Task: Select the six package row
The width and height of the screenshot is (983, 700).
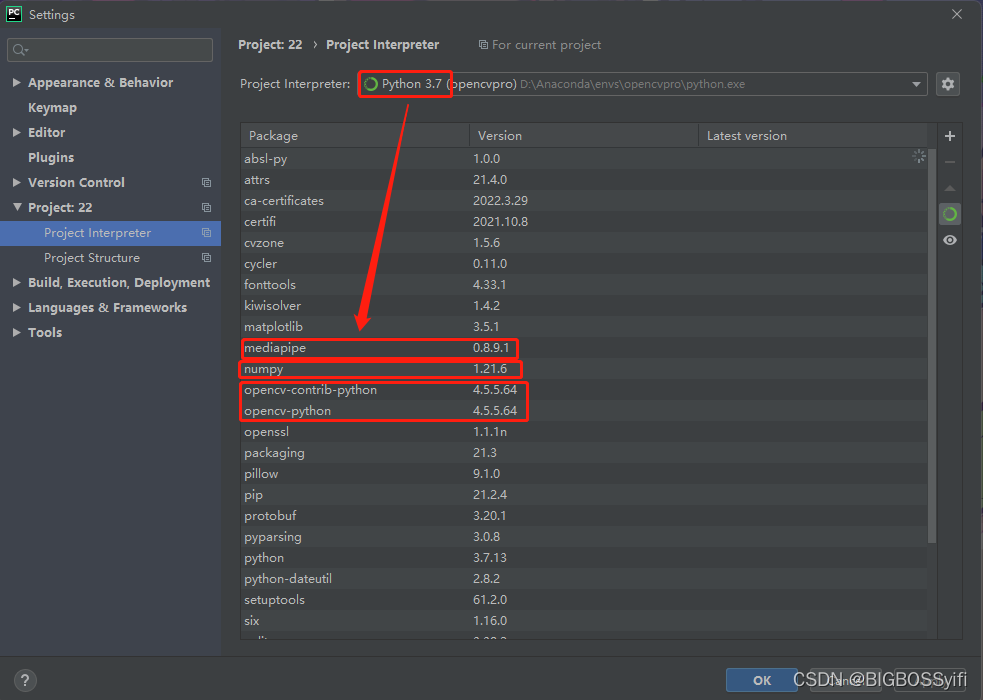Action: 584,620
